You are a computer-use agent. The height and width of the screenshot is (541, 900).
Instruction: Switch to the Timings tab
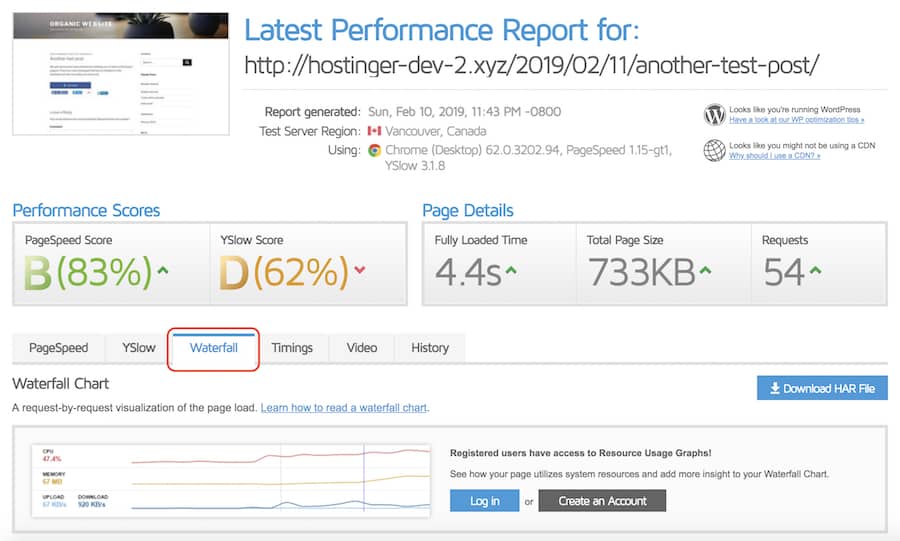(x=292, y=348)
